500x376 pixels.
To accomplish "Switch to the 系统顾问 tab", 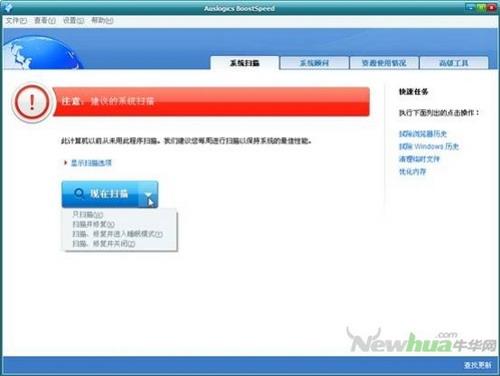I will 314,63.
